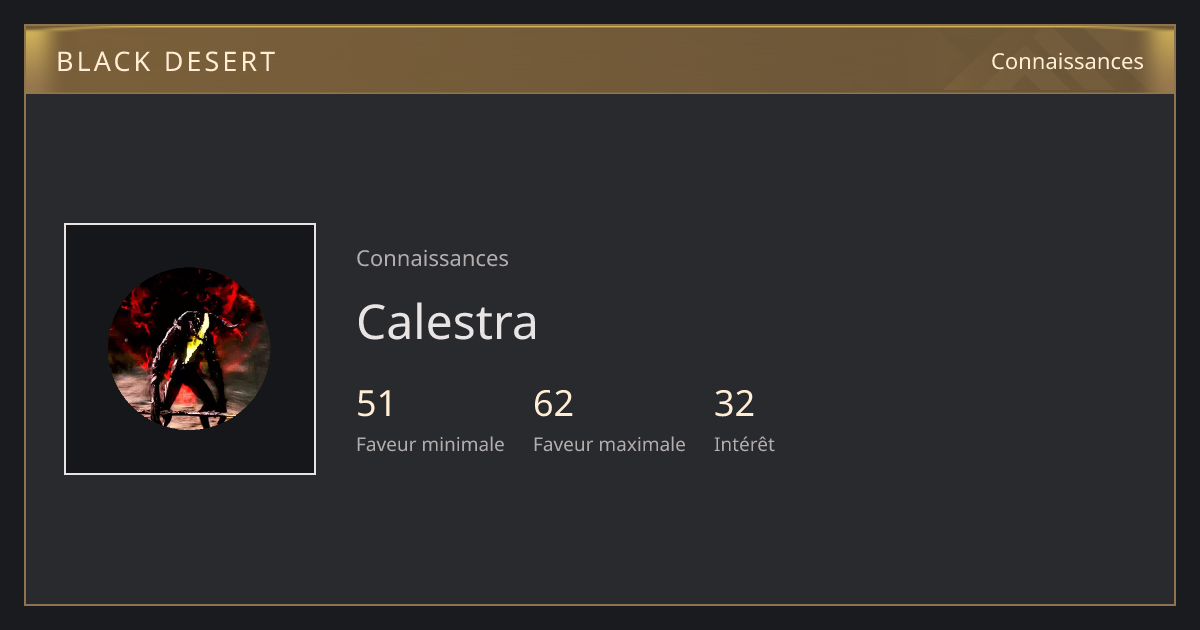Click the Calestra name heading
The height and width of the screenshot is (630, 1200).
(x=447, y=322)
